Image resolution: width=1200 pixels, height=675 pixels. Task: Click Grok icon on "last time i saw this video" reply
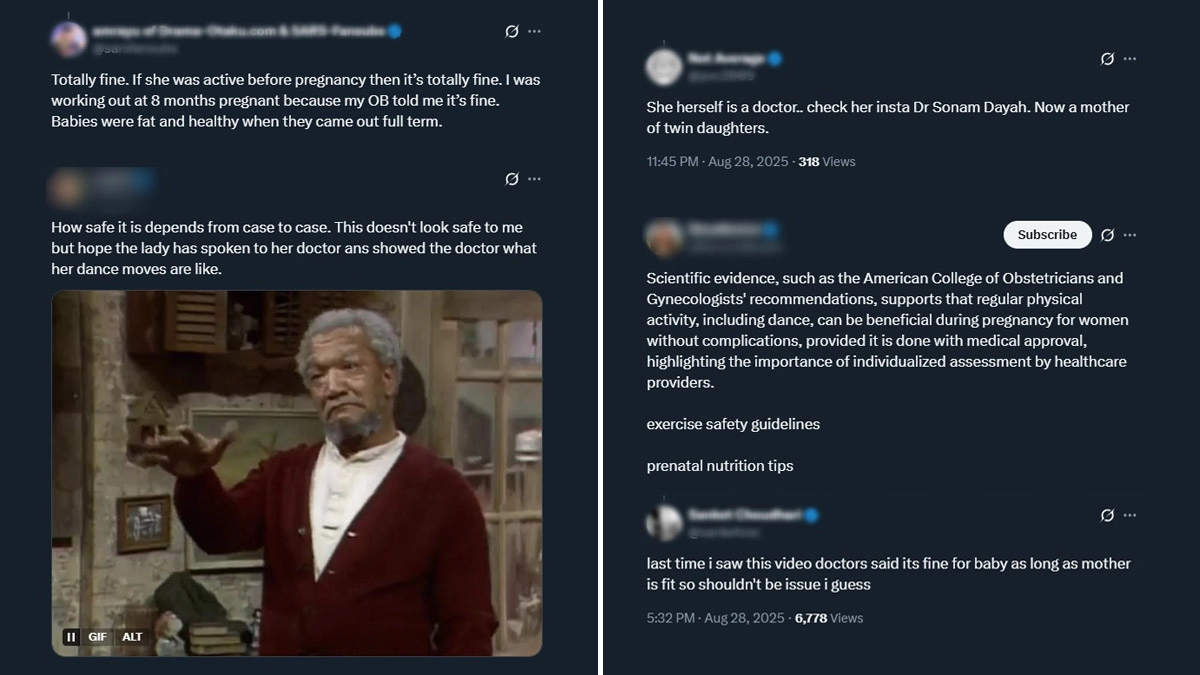click(x=1107, y=515)
